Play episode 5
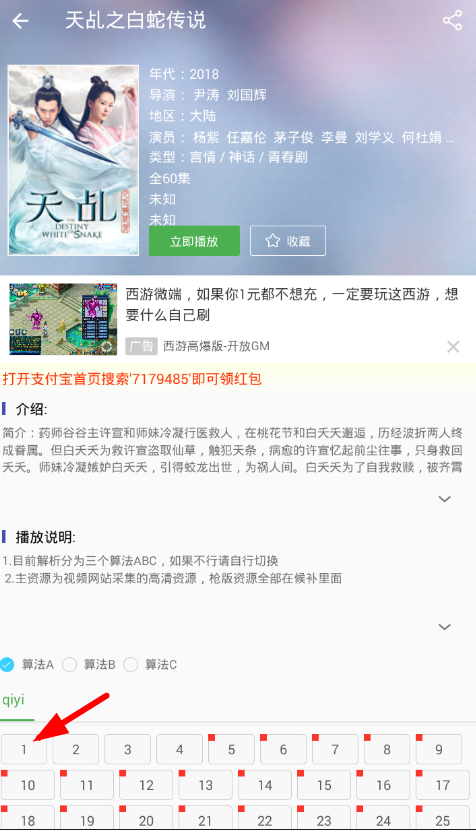 231,749
